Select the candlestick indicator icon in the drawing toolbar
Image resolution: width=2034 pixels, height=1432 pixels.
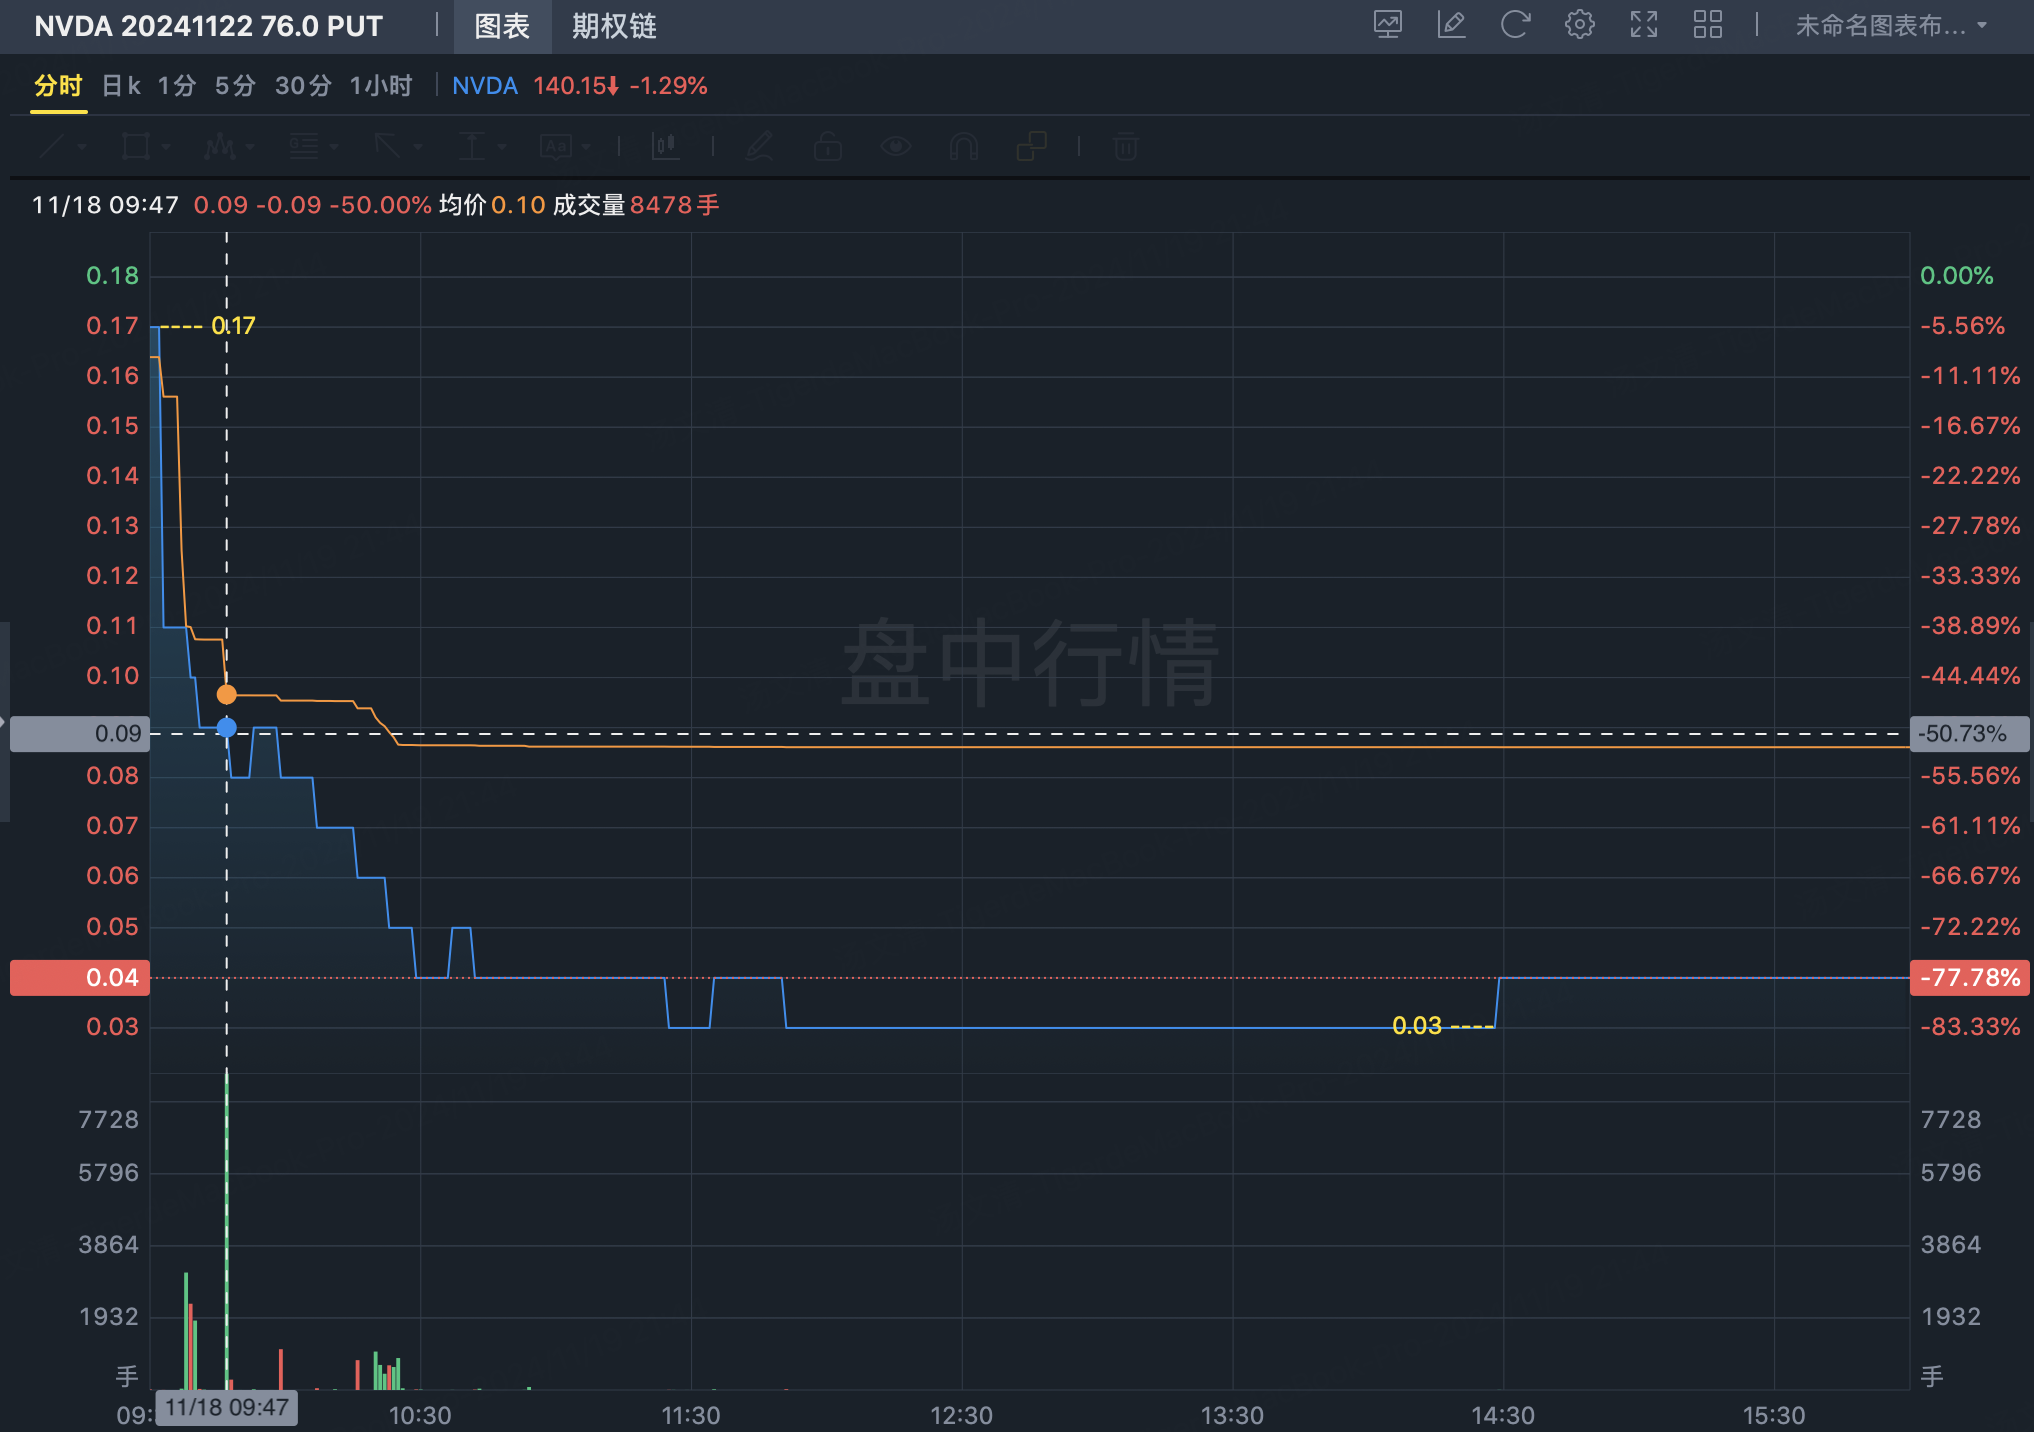[x=665, y=147]
